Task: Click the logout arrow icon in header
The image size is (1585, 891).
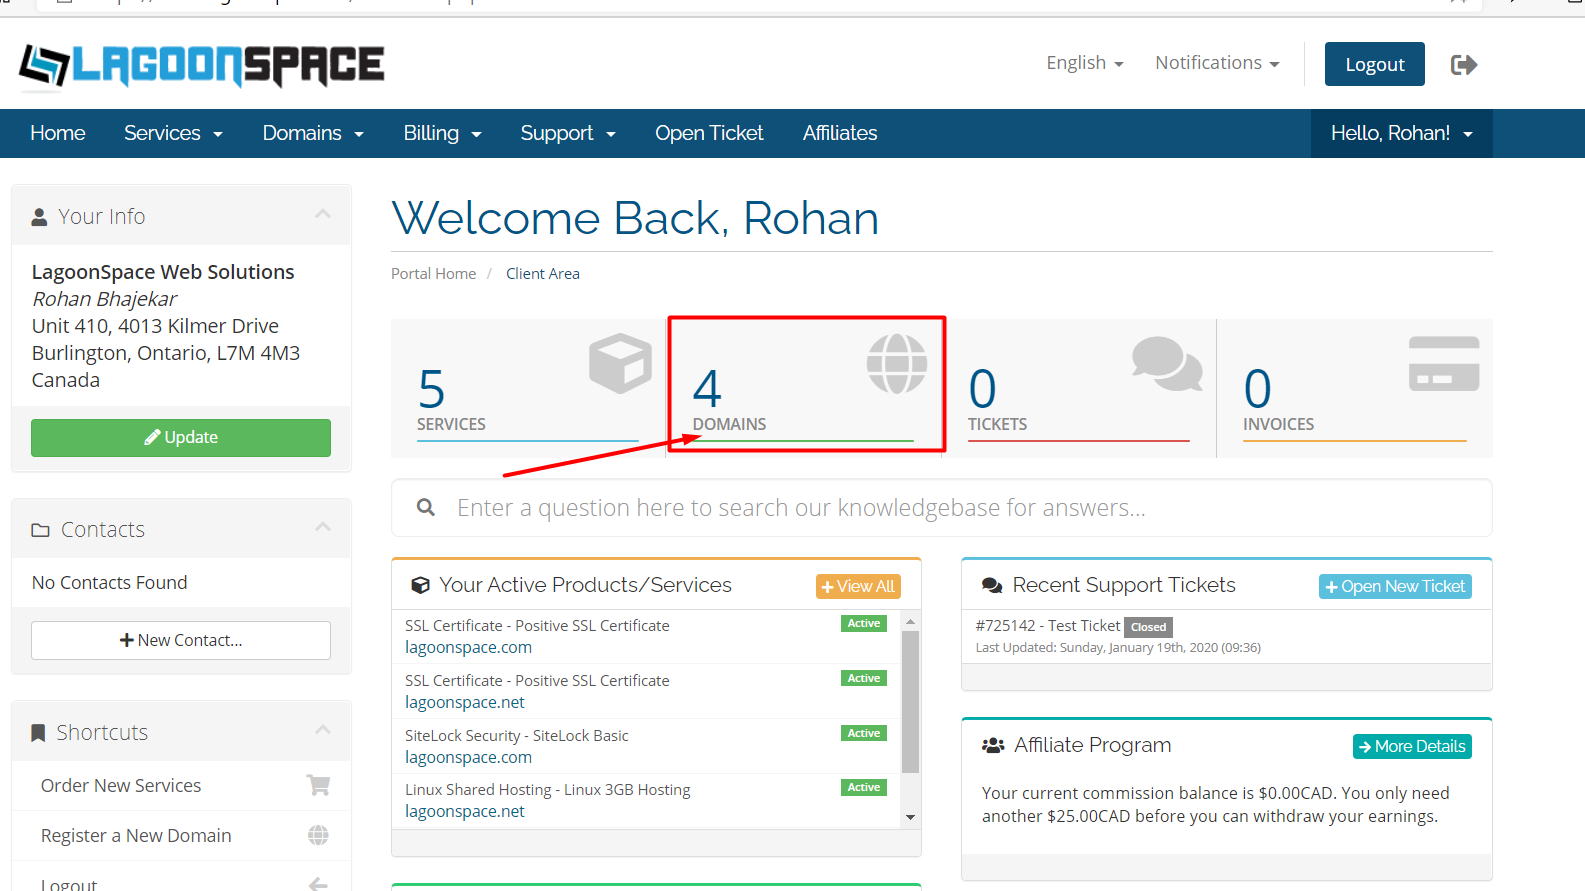Action: (1463, 65)
